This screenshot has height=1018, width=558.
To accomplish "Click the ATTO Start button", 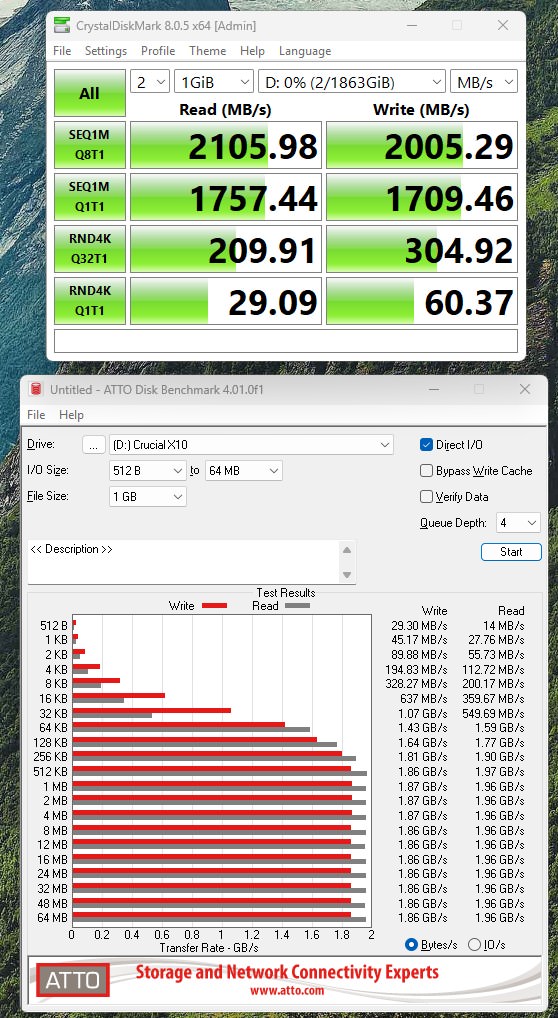I will pyautogui.click(x=511, y=552).
